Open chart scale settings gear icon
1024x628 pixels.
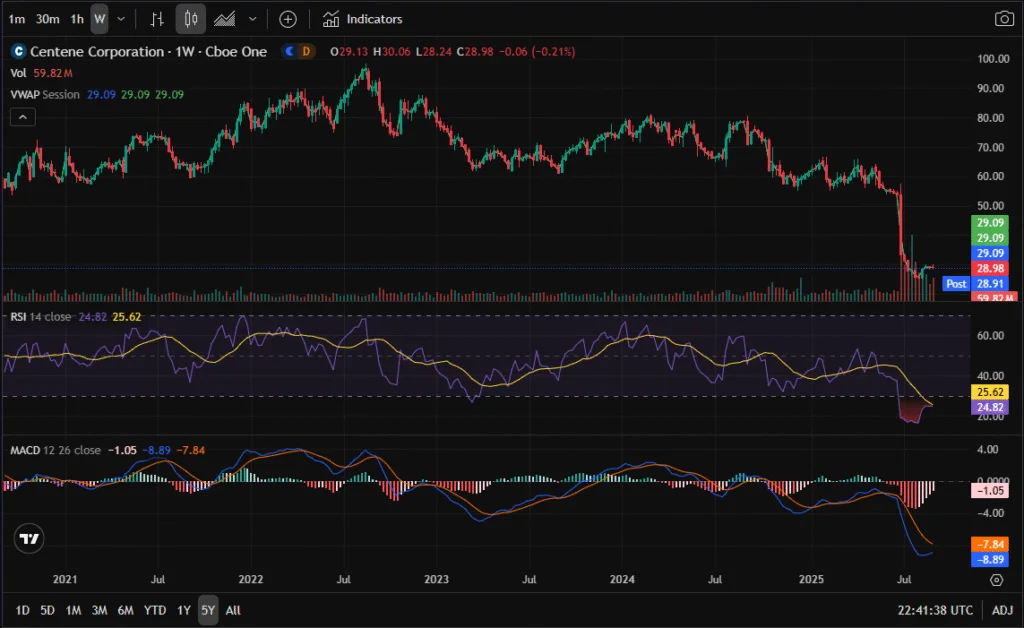click(x=996, y=579)
